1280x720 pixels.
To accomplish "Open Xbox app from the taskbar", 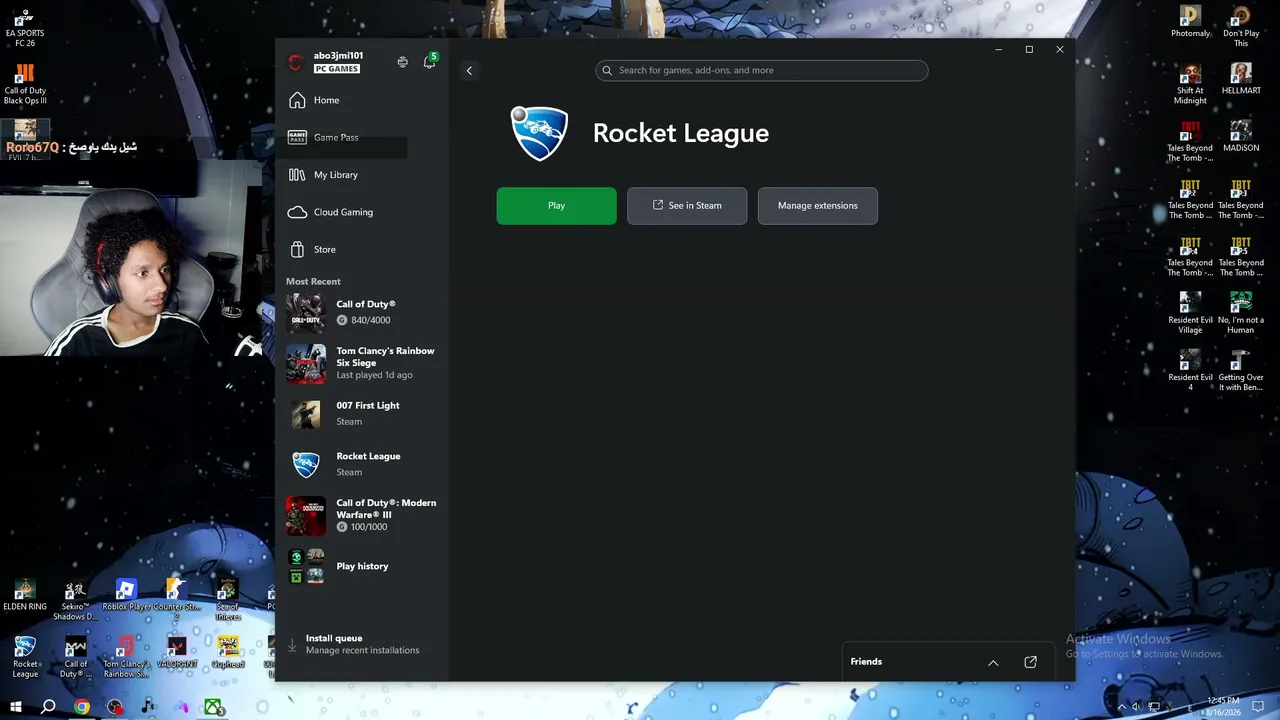I will pyautogui.click(x=214, y=707).
